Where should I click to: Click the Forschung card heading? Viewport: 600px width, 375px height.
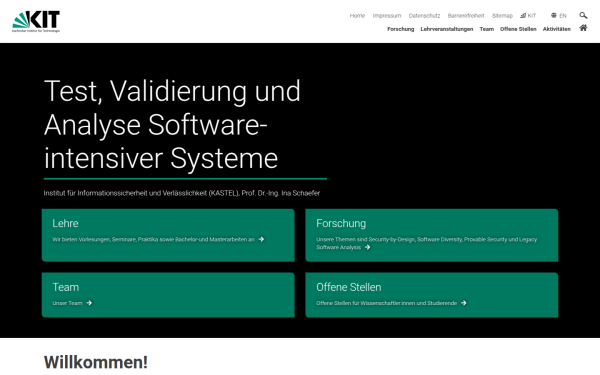(341, 223)
